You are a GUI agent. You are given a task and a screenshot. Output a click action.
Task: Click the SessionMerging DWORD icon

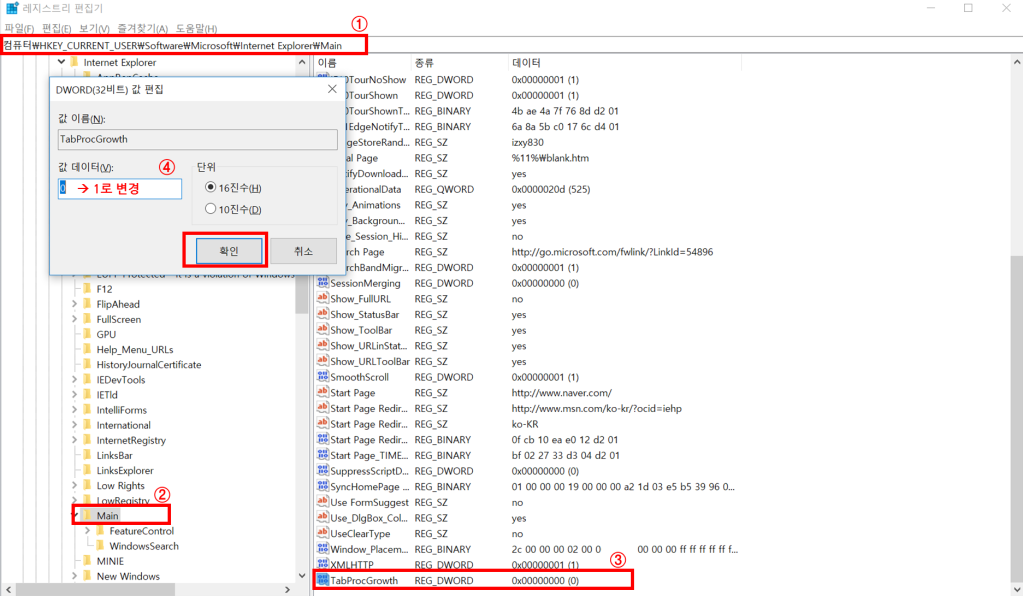tap(322, 282)
